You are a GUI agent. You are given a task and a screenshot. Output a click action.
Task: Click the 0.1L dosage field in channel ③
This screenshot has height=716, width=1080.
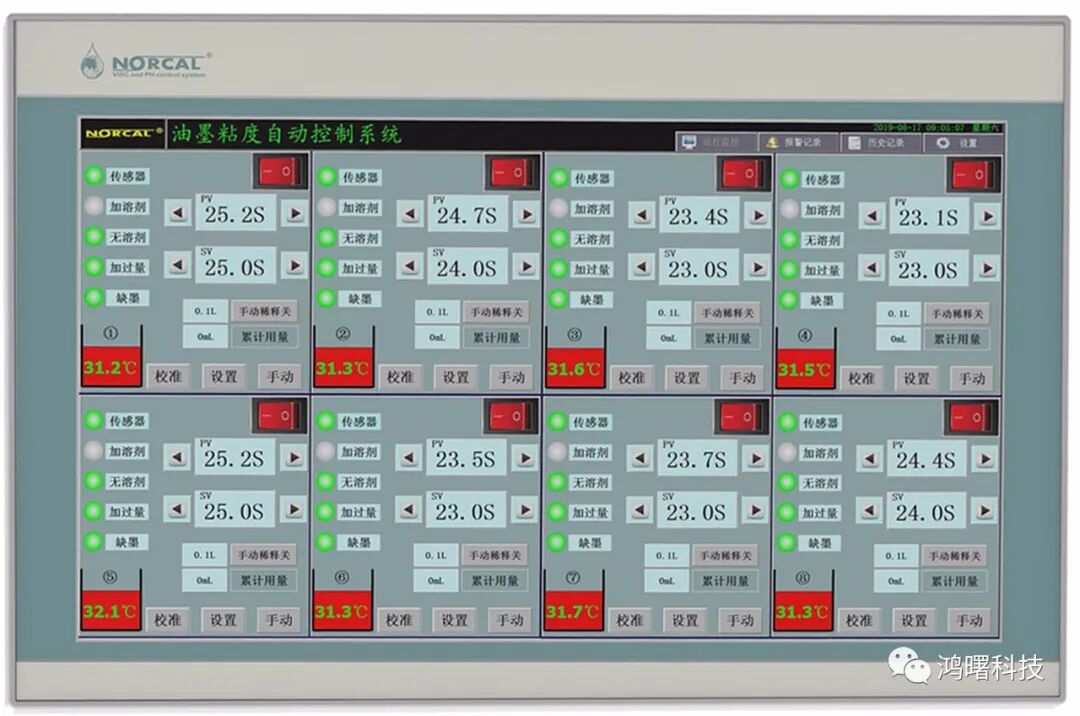[669, 313]
